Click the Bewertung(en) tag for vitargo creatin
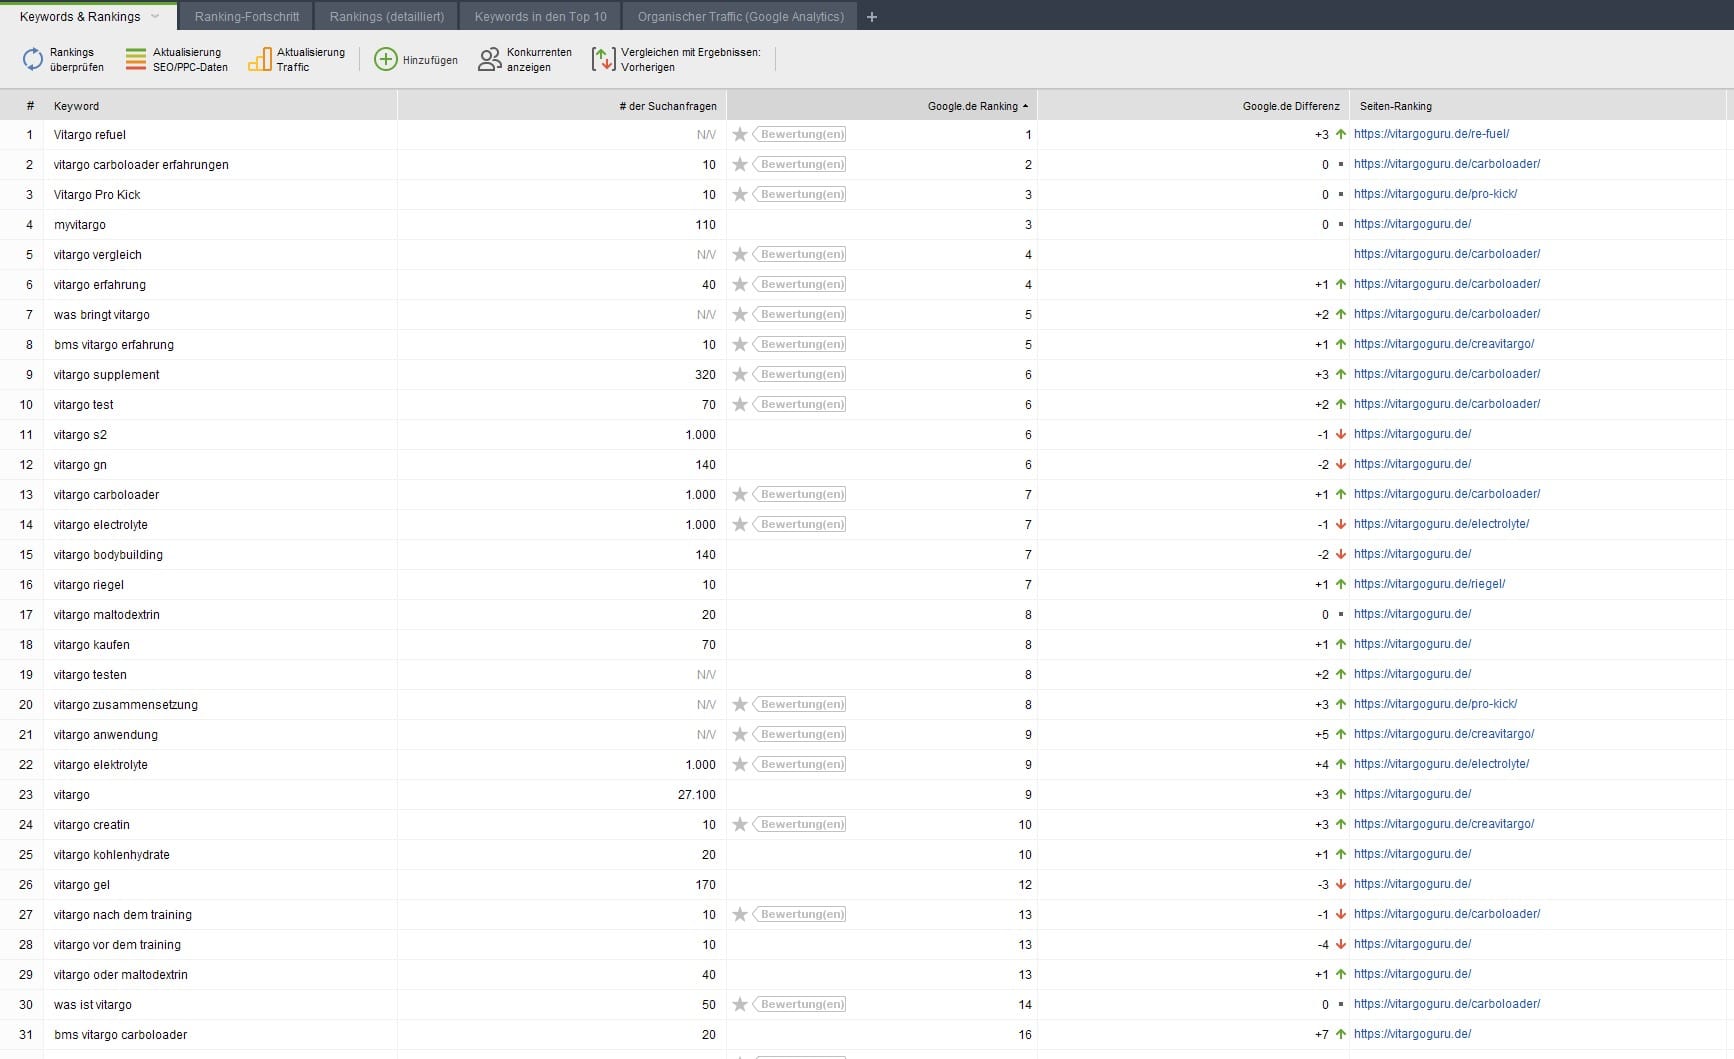Viewport: 1734px width, 1059px height. coord(800,824)
